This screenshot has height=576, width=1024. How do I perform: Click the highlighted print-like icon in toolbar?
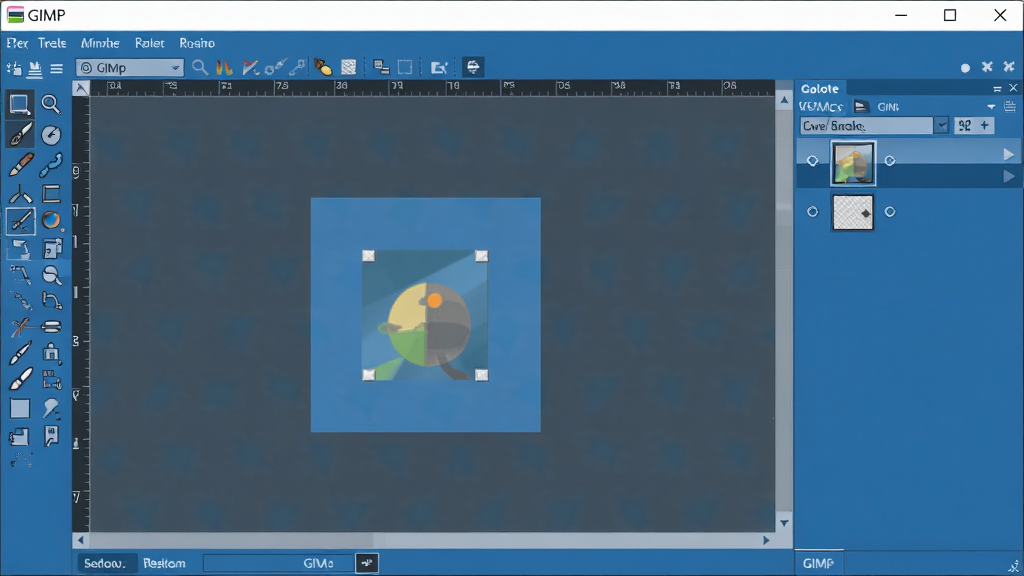pos(473,67)
